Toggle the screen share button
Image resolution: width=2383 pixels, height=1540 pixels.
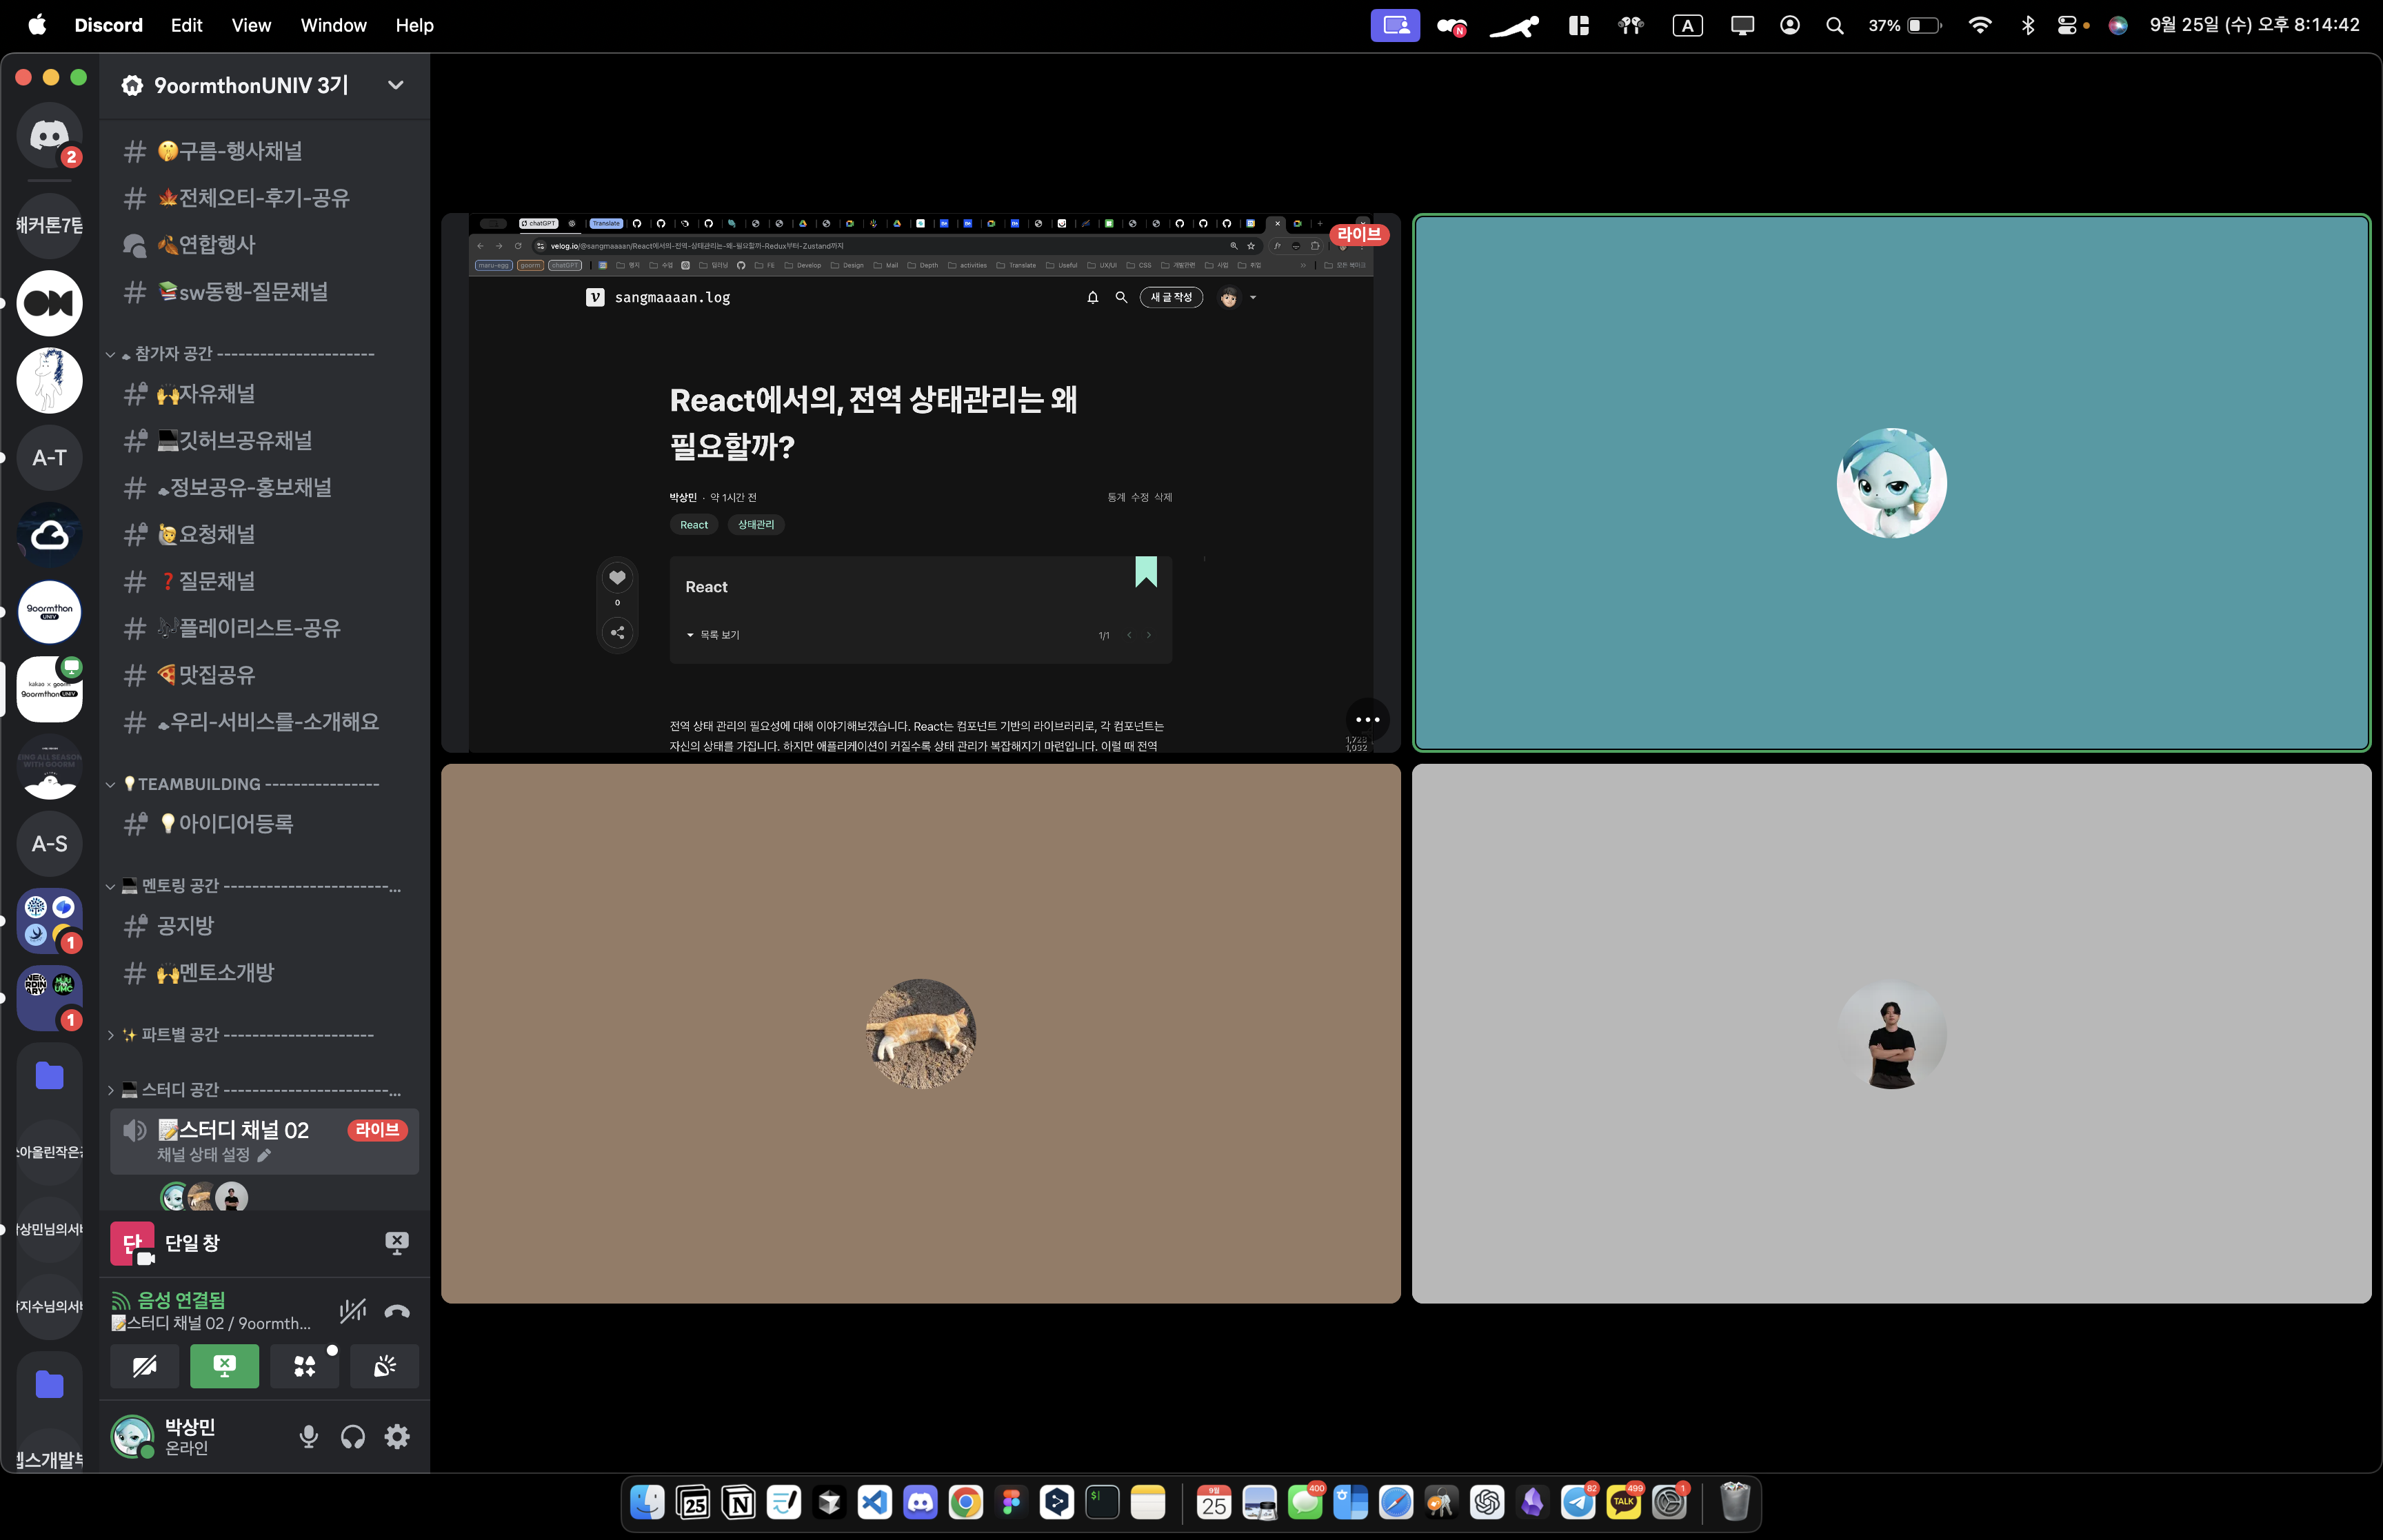[224, 1366]
